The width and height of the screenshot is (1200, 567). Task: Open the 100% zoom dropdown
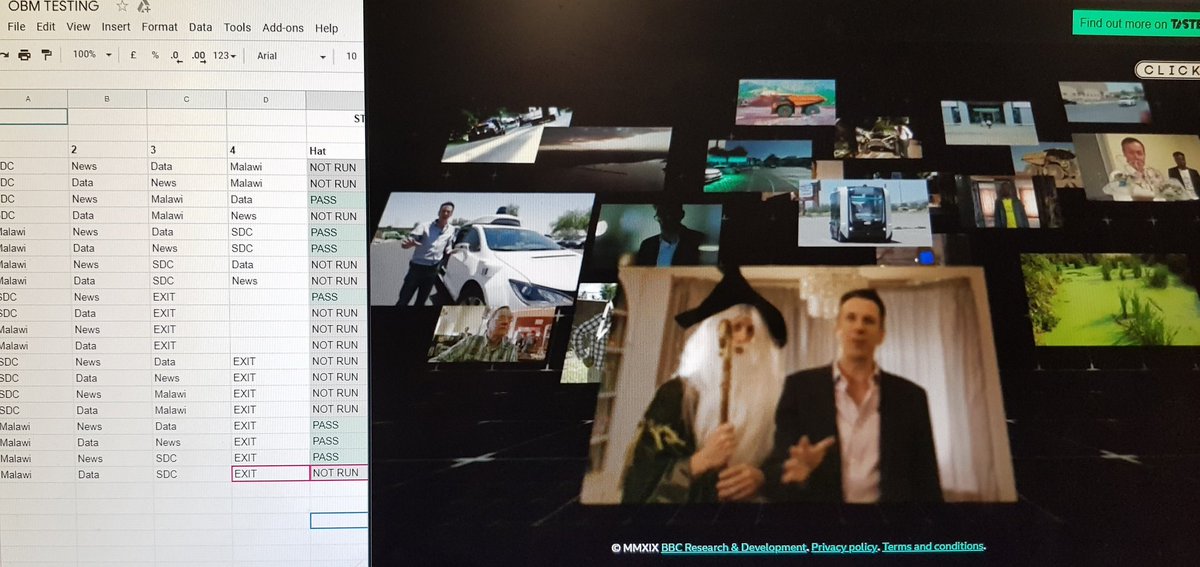[92, 54]
